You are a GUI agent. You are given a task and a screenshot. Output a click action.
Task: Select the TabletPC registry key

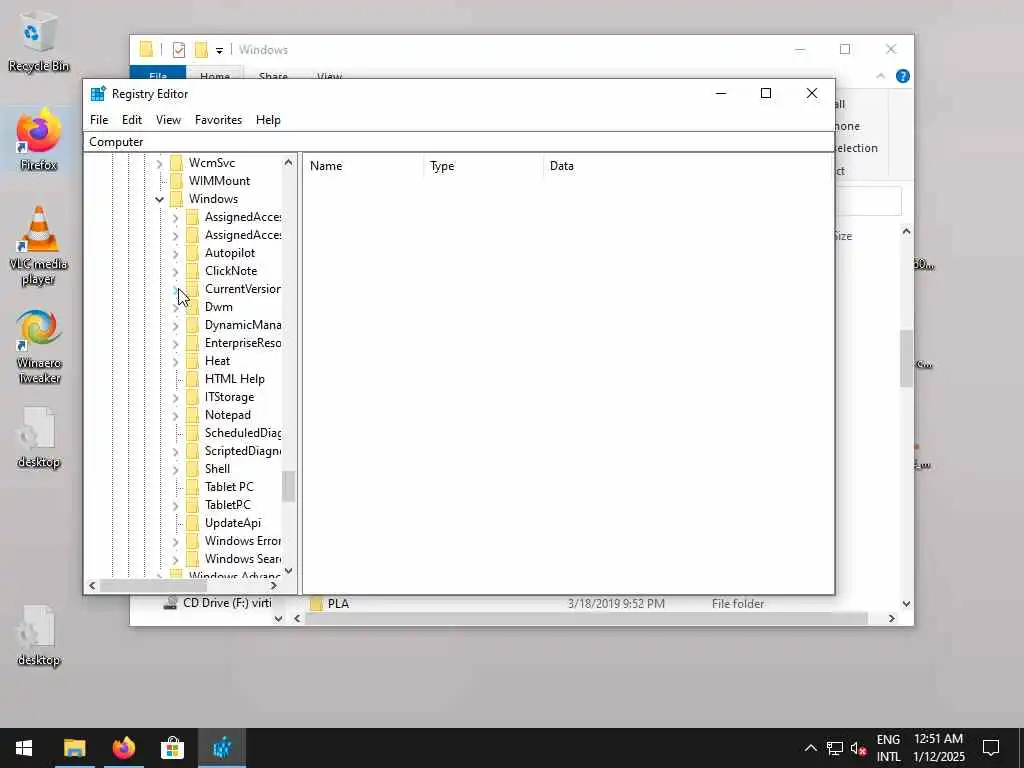coord(227,505)
